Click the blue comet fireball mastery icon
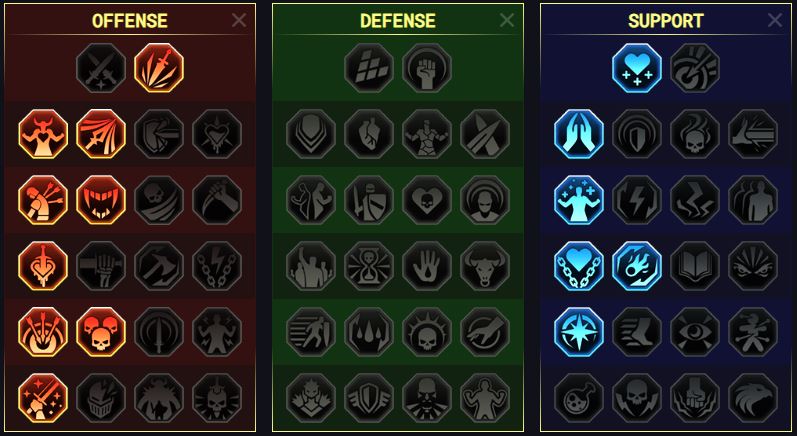 (x=637, y=266)
